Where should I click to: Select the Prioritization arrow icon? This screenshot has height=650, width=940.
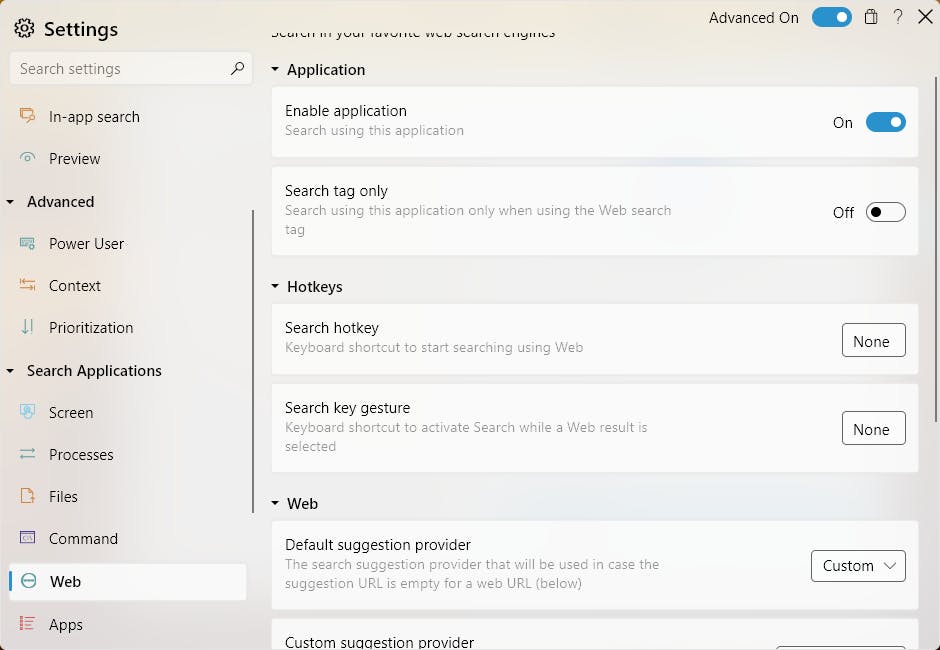point(28,328)
